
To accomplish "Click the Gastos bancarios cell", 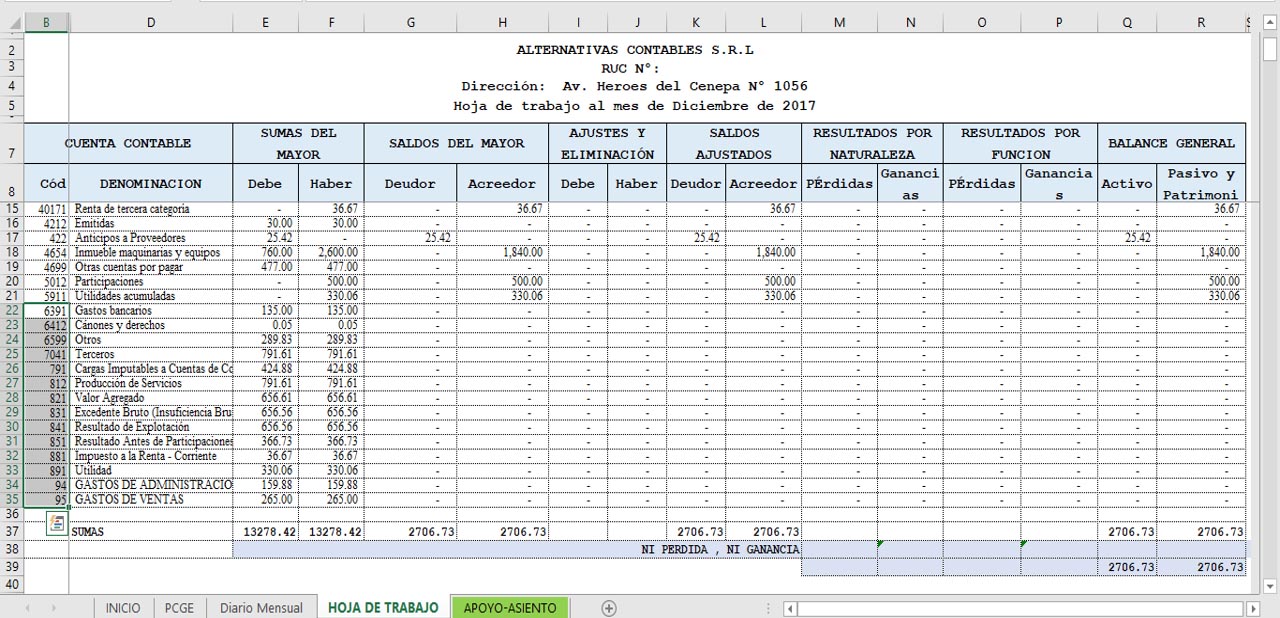I will click(150, 311).
